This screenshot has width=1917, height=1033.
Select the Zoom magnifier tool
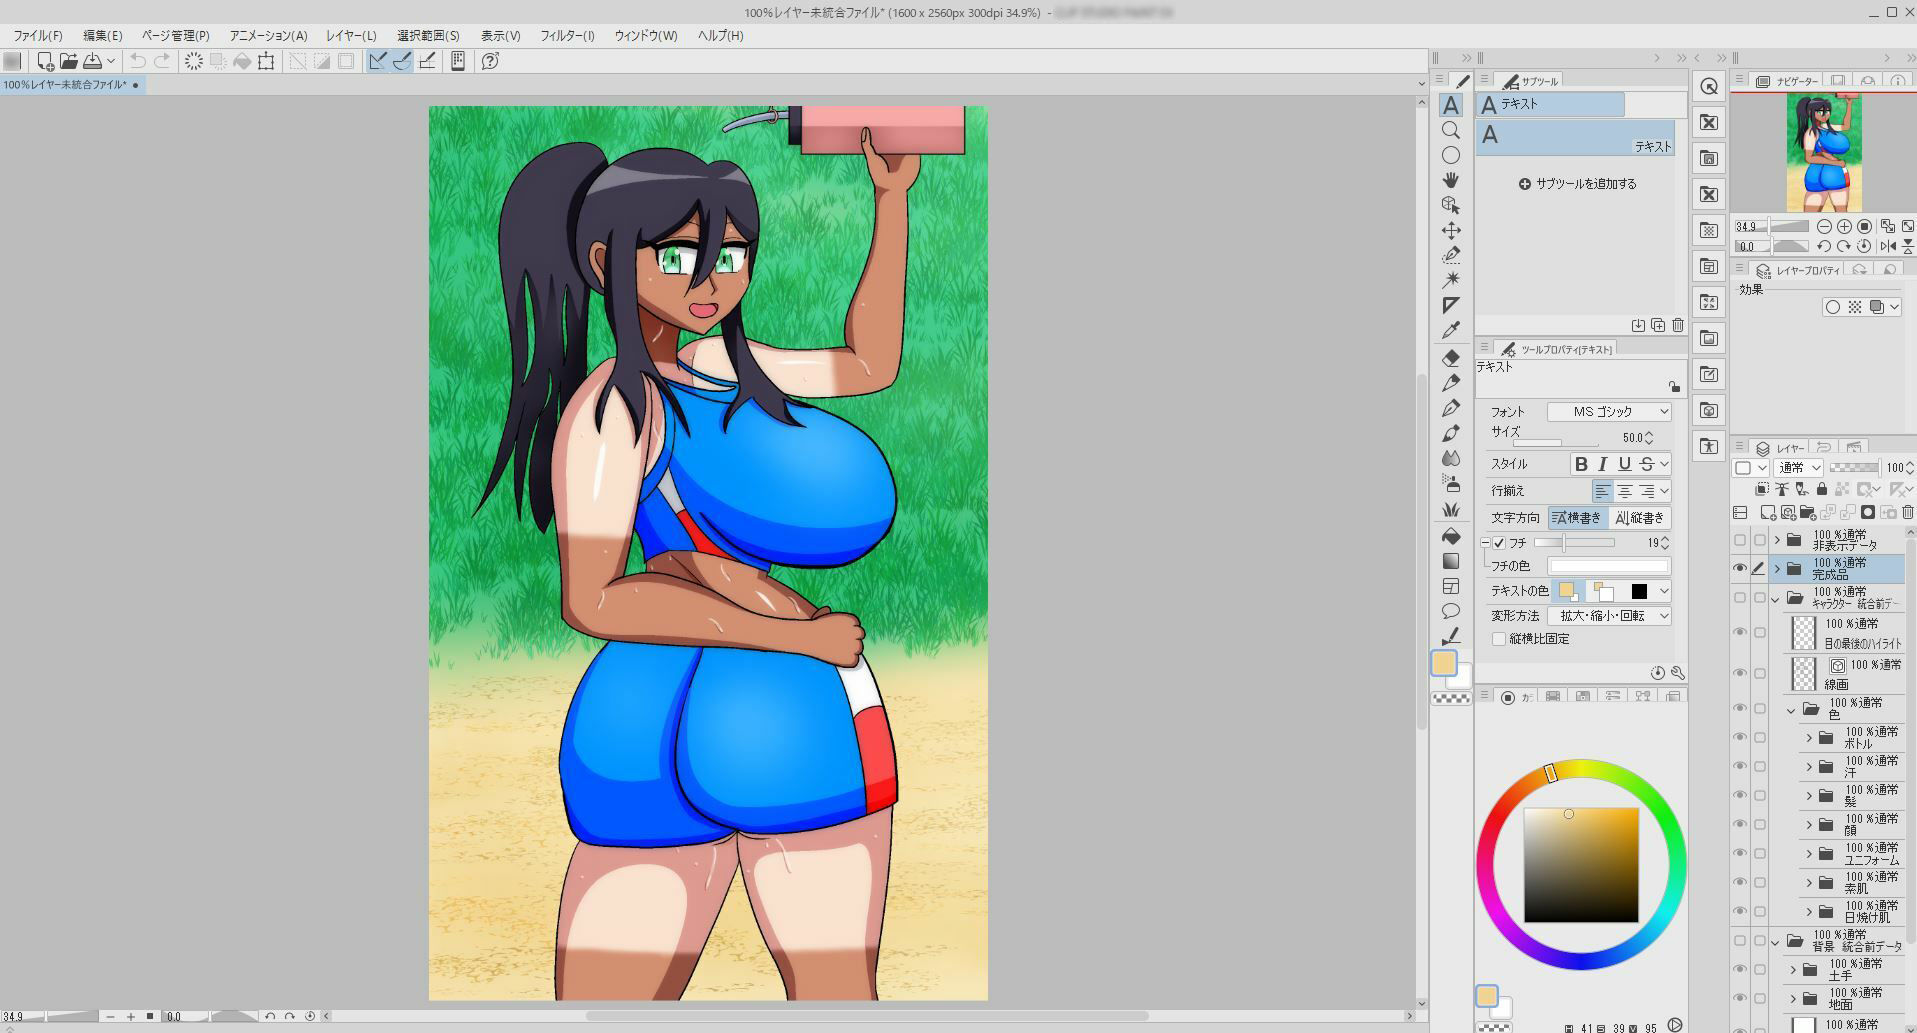1451,130
